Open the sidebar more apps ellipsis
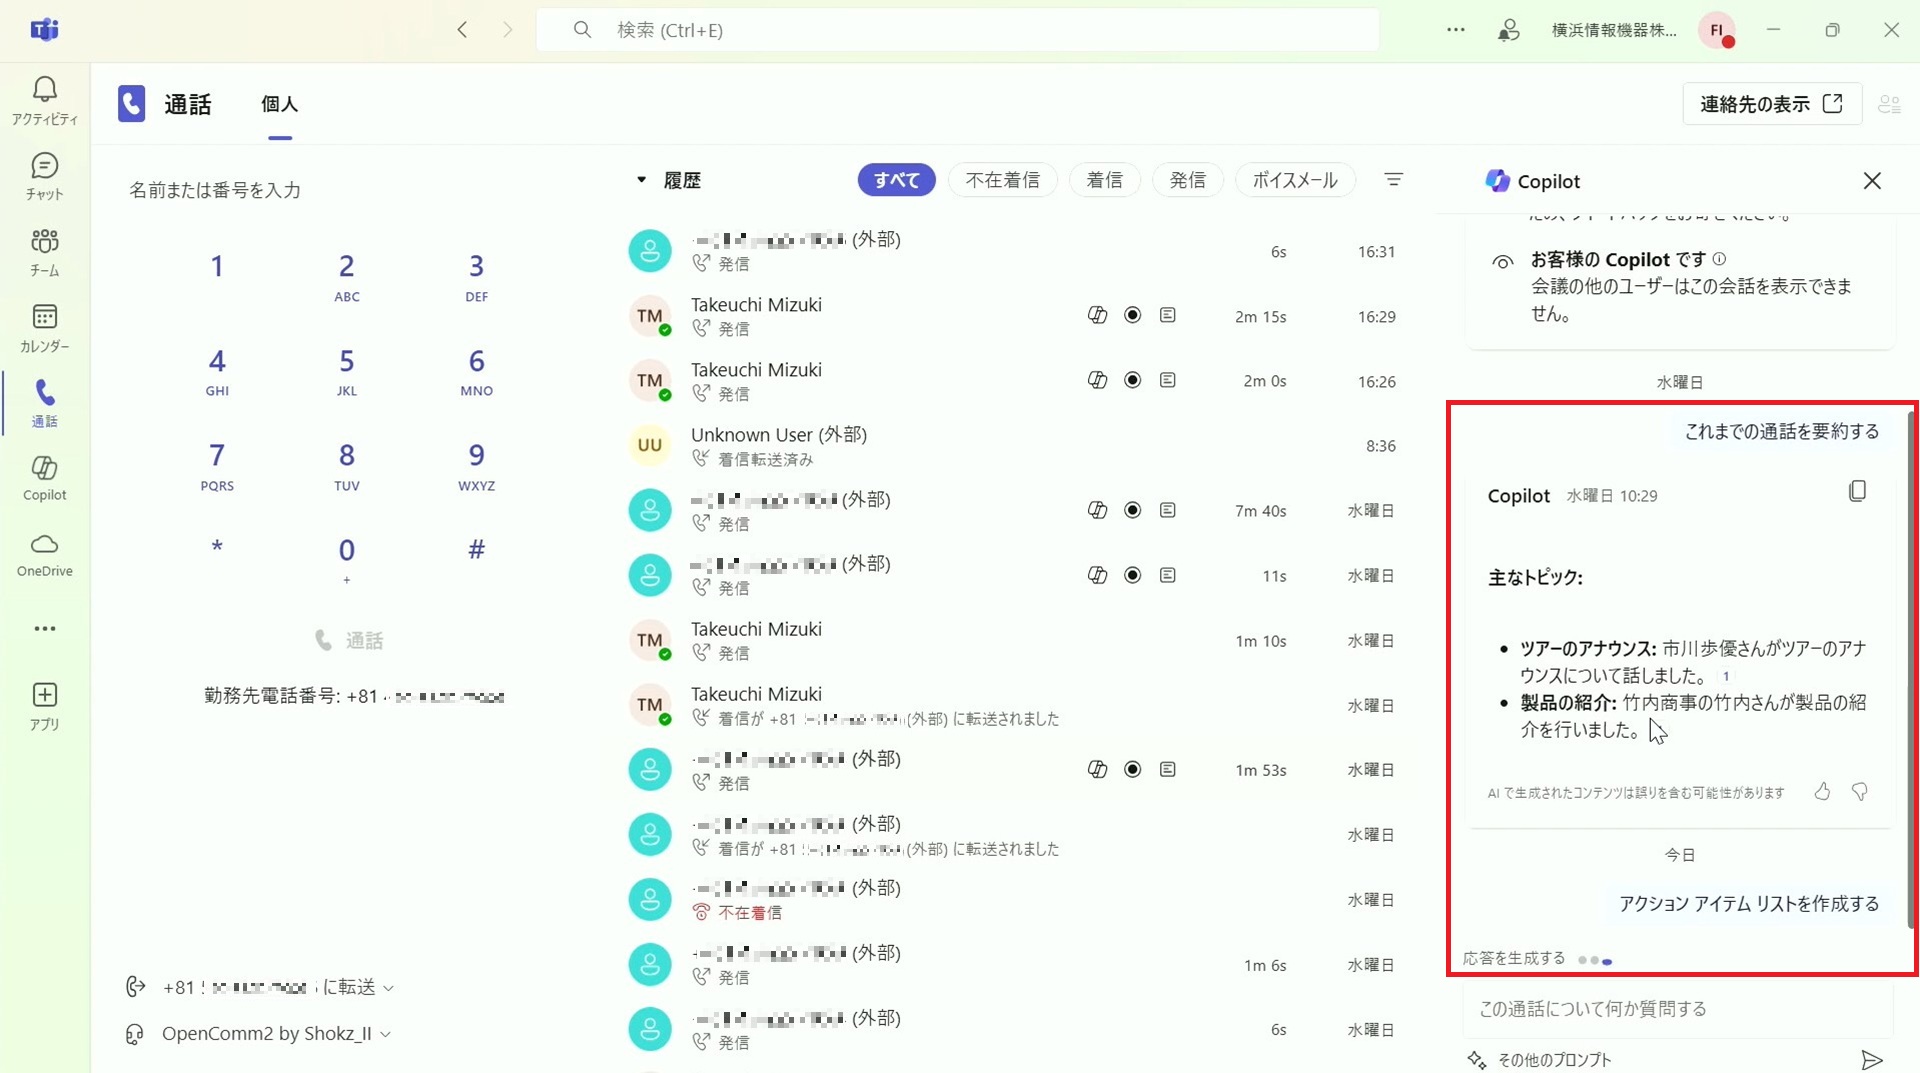1920x1073 pixels. (44, 629)
